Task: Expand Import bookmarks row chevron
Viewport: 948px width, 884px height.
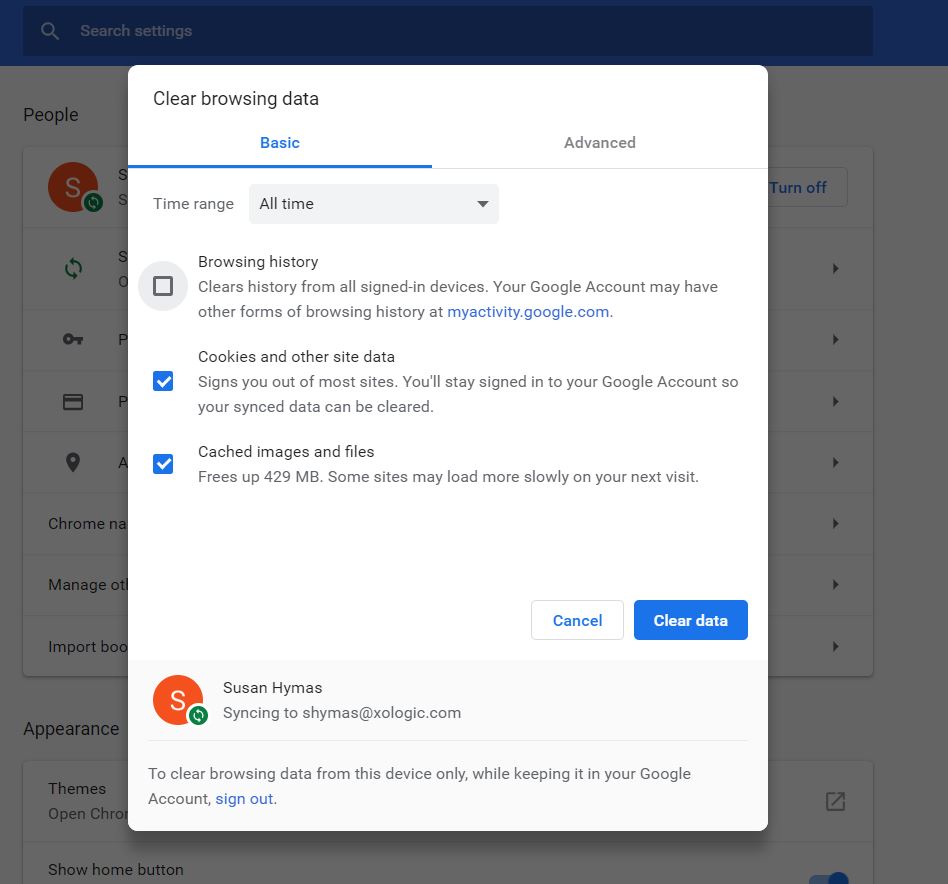Action: [835, 646]
